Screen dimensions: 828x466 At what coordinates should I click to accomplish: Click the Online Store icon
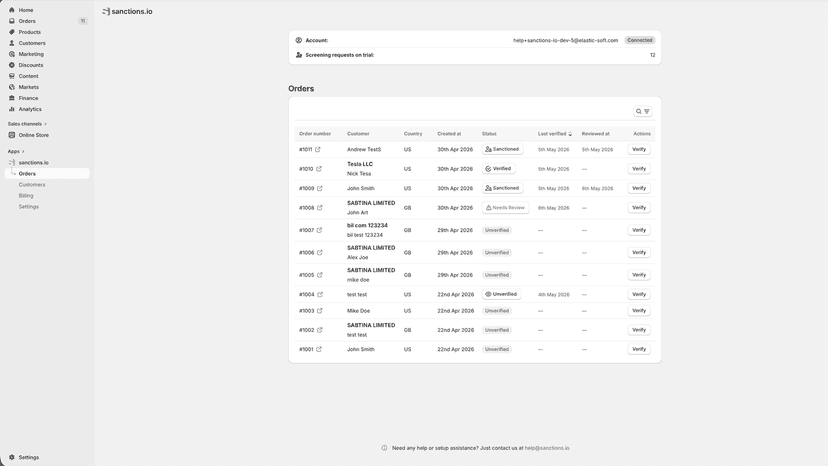(12, 135)
